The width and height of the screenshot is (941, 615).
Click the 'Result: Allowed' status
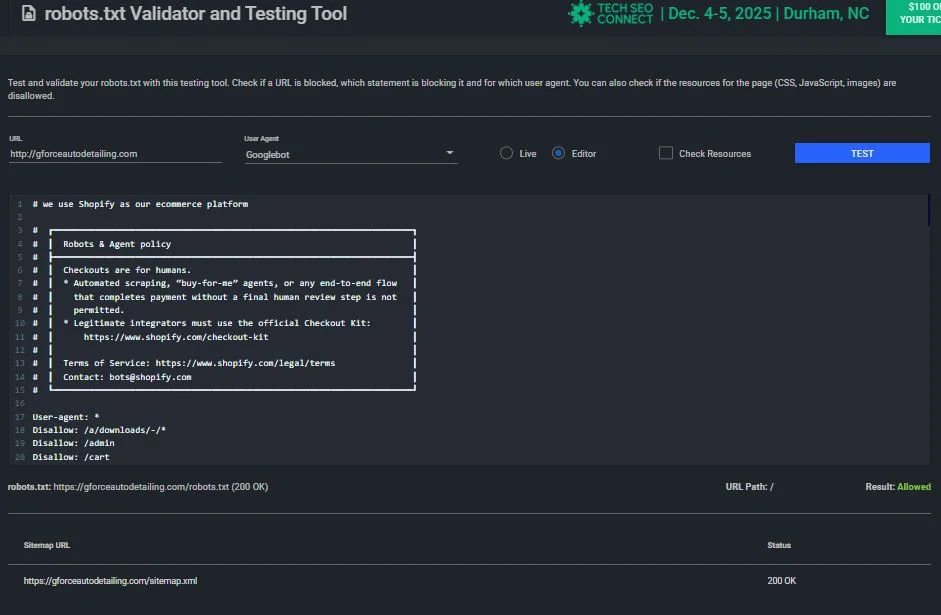click(898, 487)
